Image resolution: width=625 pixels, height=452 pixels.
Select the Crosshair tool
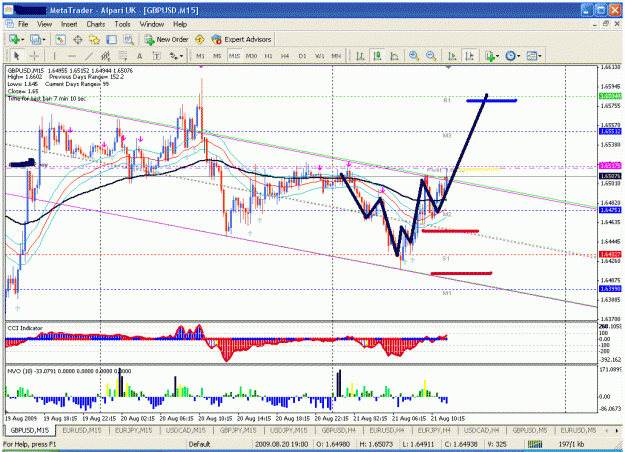click(34, 56)
